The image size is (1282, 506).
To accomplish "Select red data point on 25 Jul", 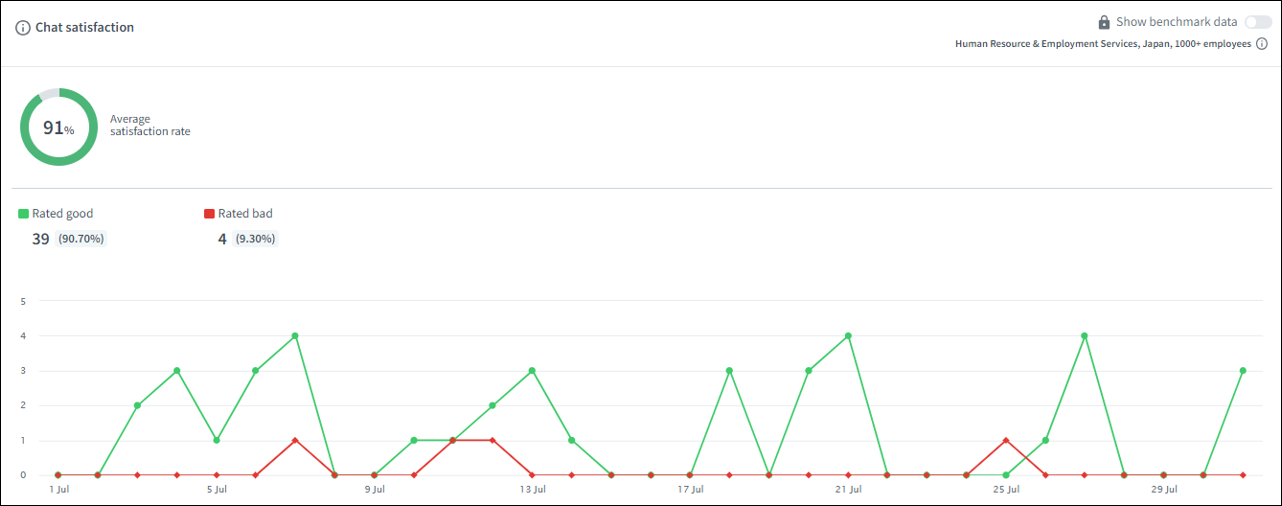I will pyautogui.click(x=1006, y=440).
